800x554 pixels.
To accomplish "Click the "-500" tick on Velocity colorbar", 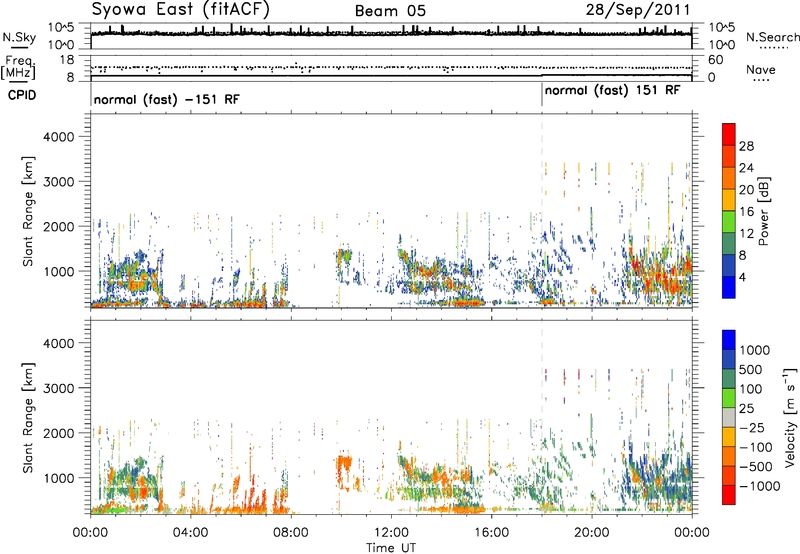I will [x=756, y=467].
